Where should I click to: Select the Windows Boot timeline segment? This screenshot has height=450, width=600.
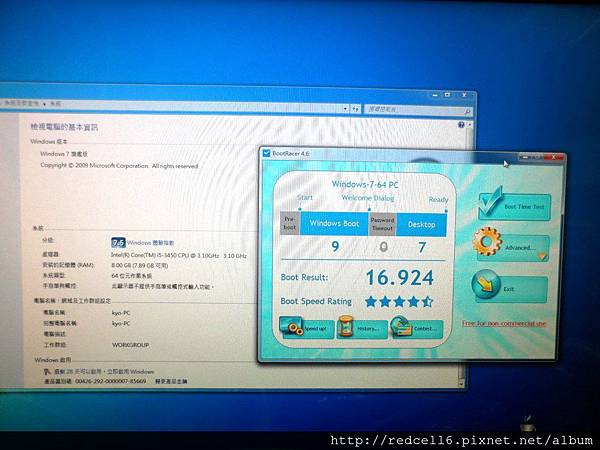point(334,223)
